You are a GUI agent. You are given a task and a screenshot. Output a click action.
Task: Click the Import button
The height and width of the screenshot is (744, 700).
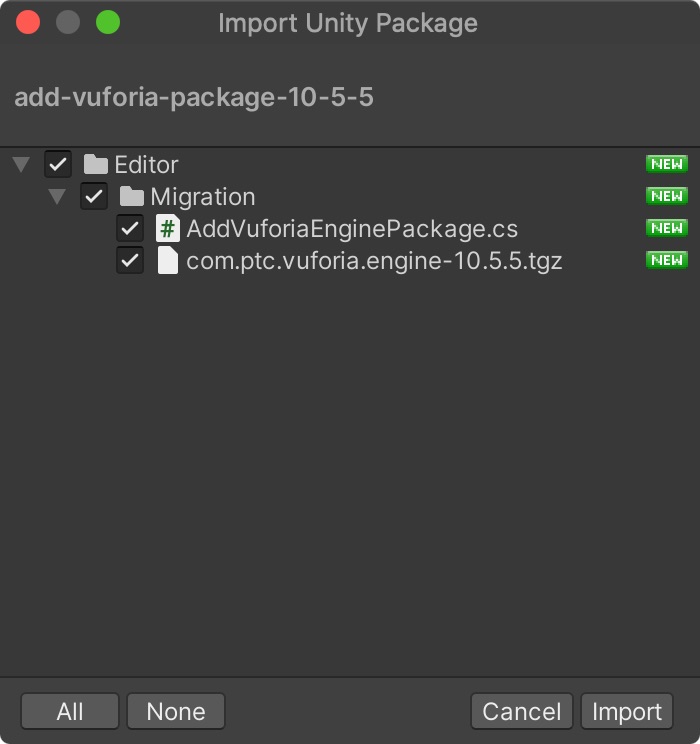(x=627, y=712)
